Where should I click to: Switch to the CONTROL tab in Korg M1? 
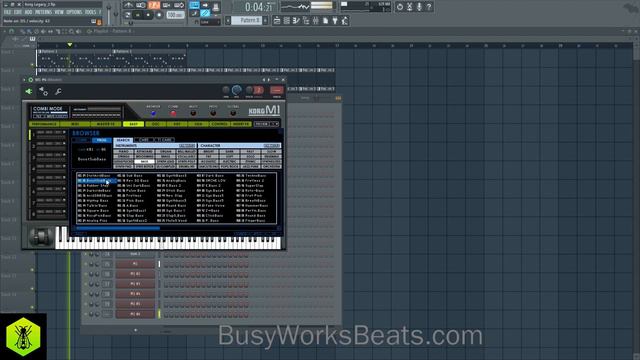tap(220, 124)
